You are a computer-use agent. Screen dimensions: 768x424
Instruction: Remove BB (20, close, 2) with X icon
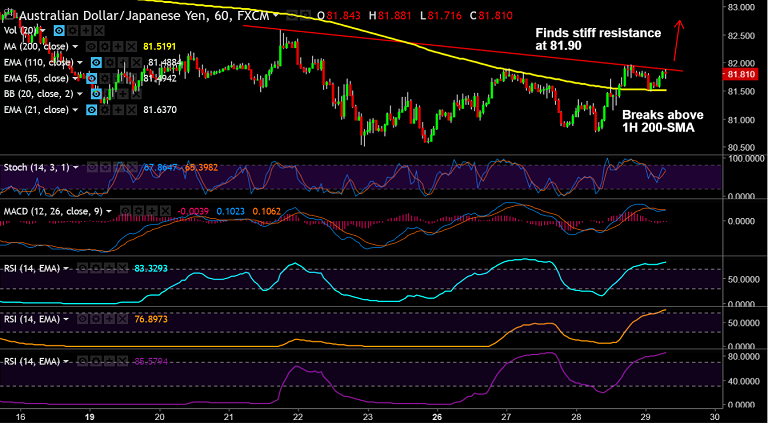point(136,94)
